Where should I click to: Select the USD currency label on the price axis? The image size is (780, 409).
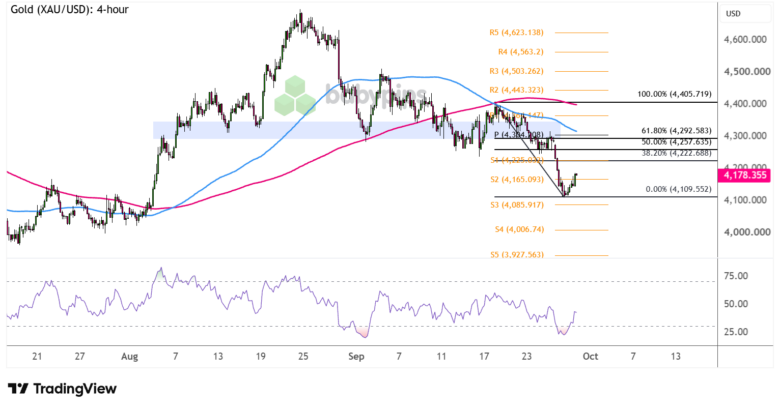733,13
